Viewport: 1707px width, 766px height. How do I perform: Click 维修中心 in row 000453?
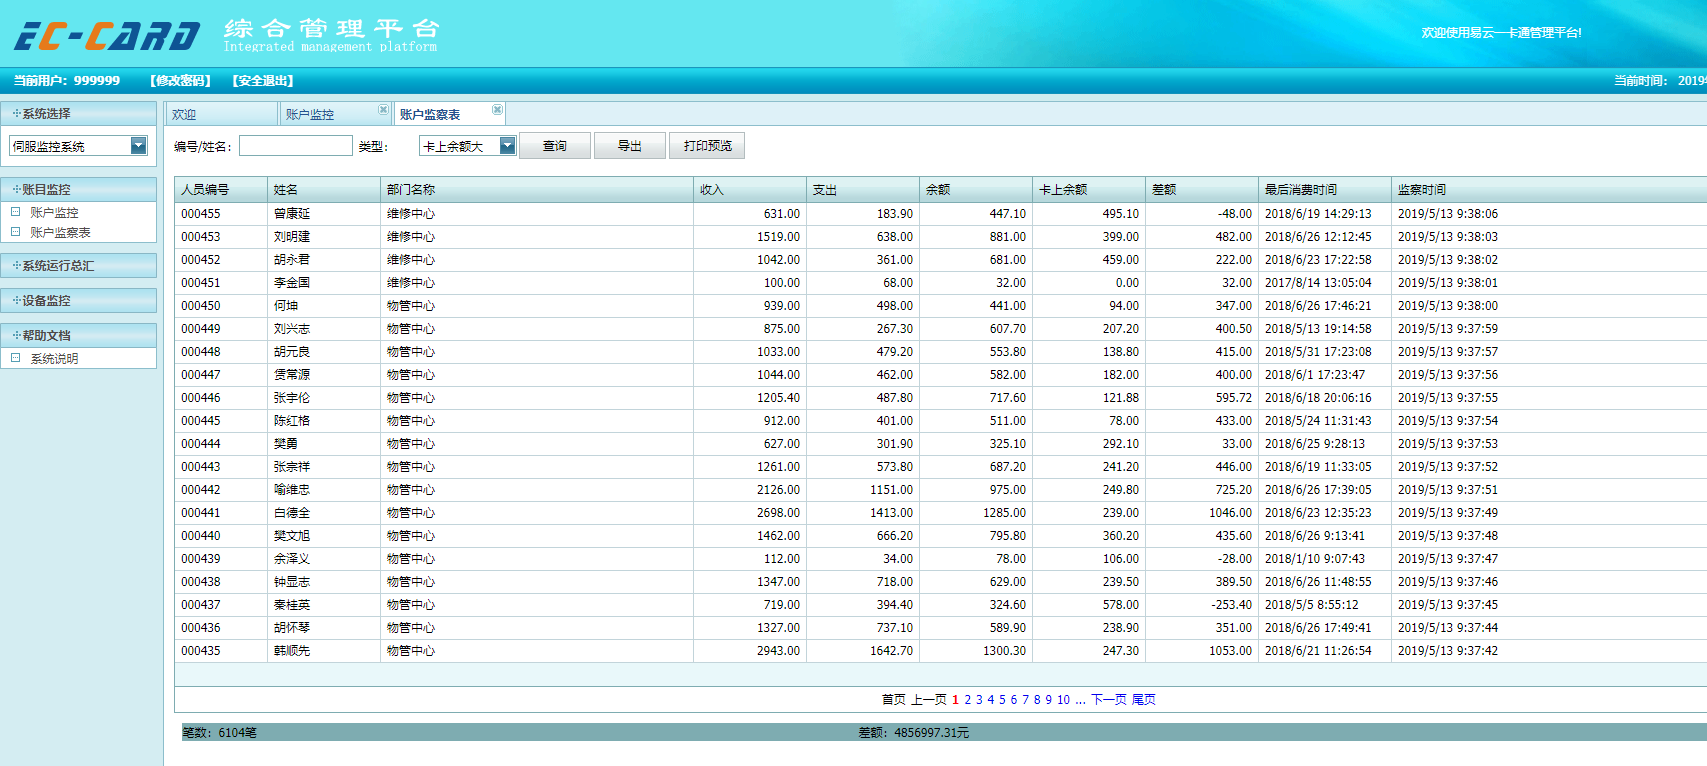pos(411,237)
